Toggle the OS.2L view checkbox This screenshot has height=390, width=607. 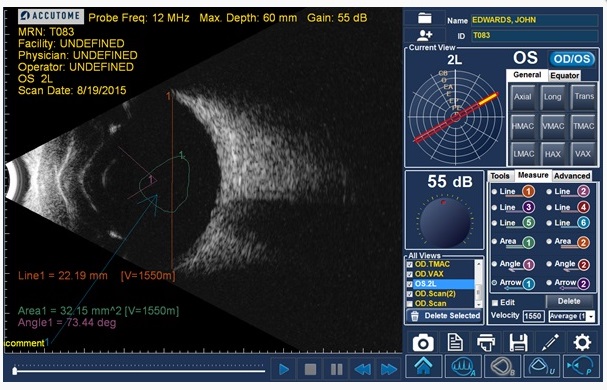coord(410,284)
